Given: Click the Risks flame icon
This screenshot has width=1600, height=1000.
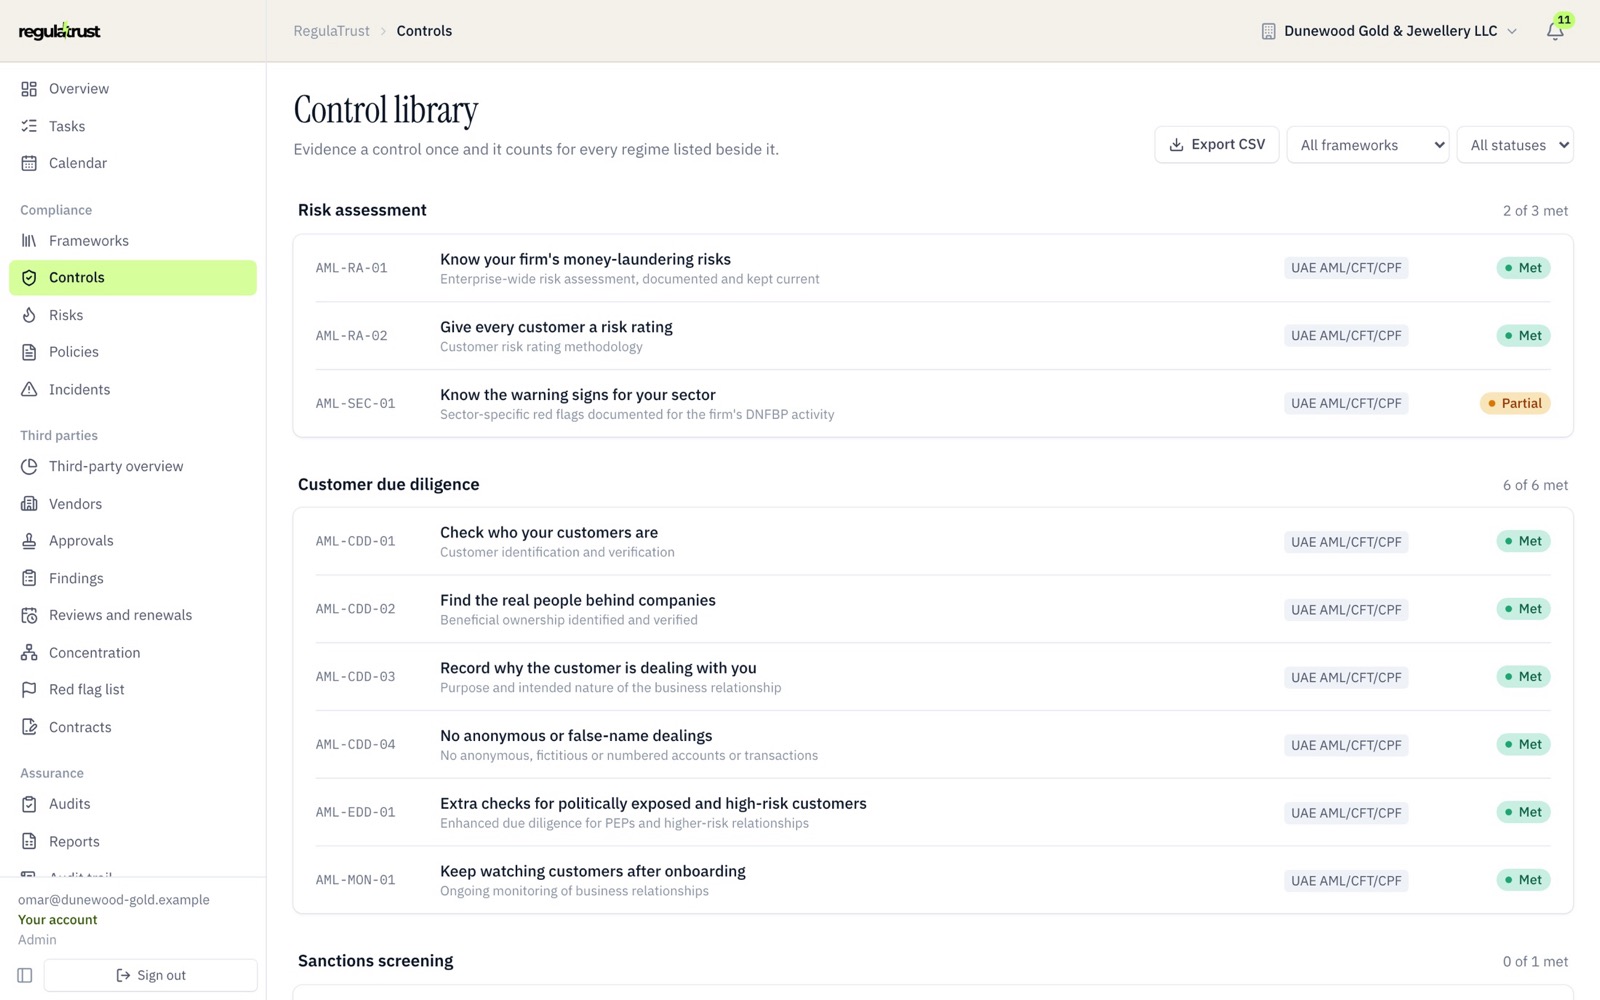Looking at the screenshot, I should pos(29,315).
